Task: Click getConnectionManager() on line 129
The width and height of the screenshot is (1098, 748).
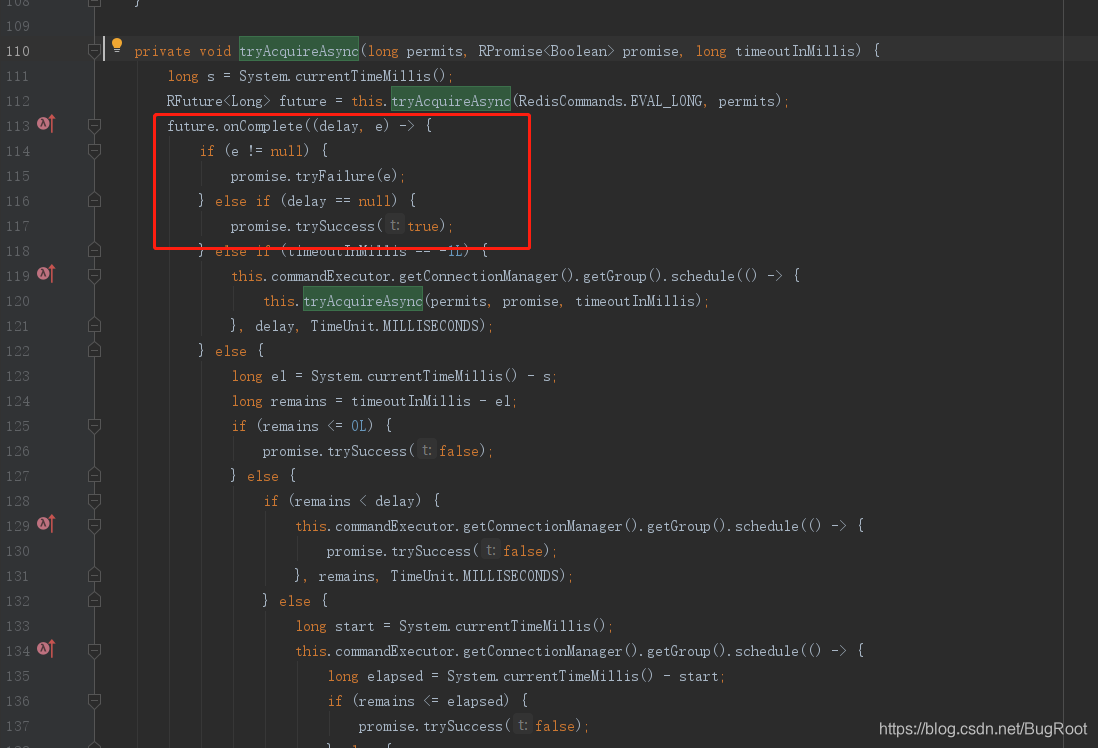Action: [550, 526]
